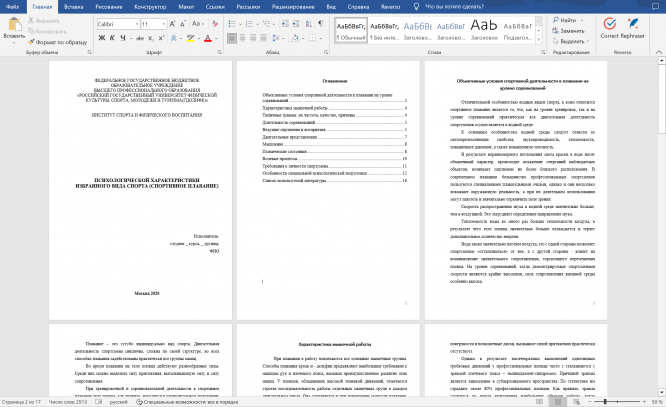
Task: Switch to web layout view in status bar
Action: [x=576, y=401]
